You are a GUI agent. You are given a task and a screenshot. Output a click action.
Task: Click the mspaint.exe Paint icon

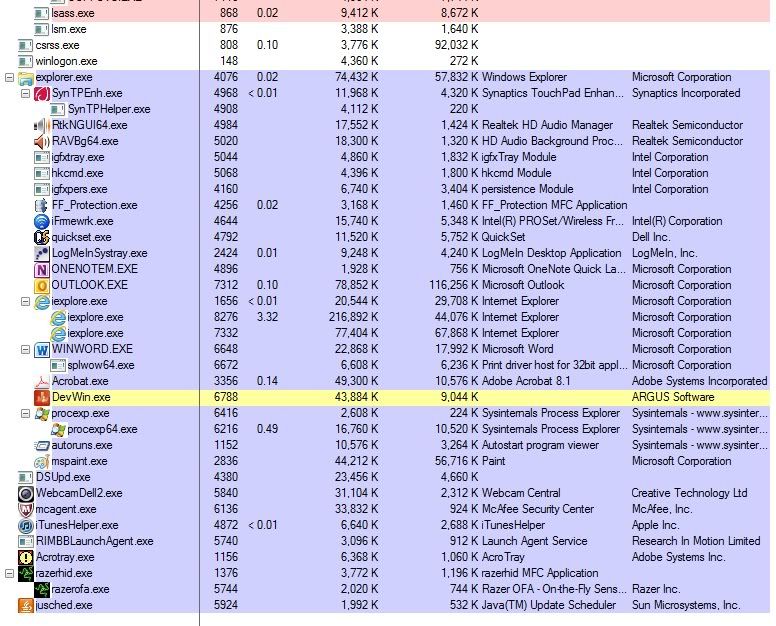[x=42, y=462]
